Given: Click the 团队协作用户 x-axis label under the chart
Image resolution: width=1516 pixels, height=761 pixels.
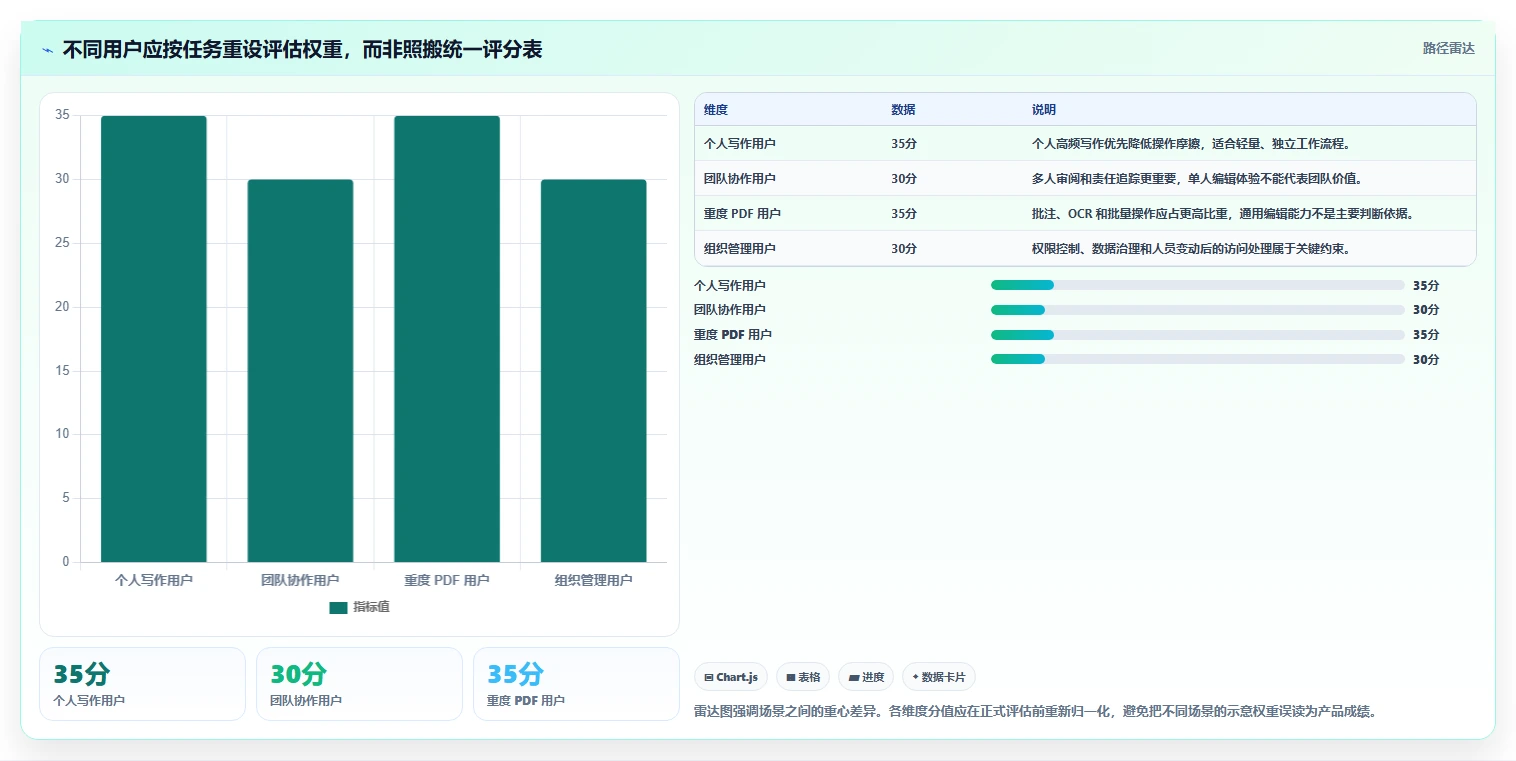Looking at the screenshot, I should coord(300,580).
